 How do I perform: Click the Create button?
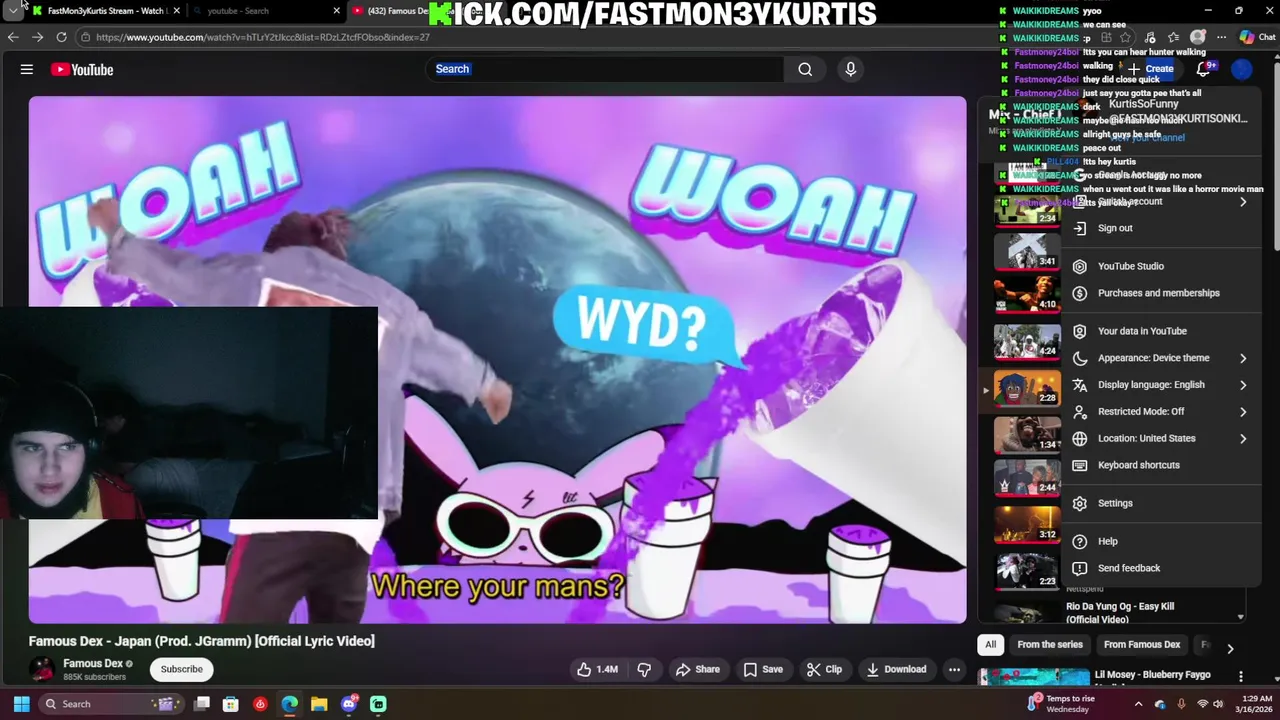[1150, 69]
